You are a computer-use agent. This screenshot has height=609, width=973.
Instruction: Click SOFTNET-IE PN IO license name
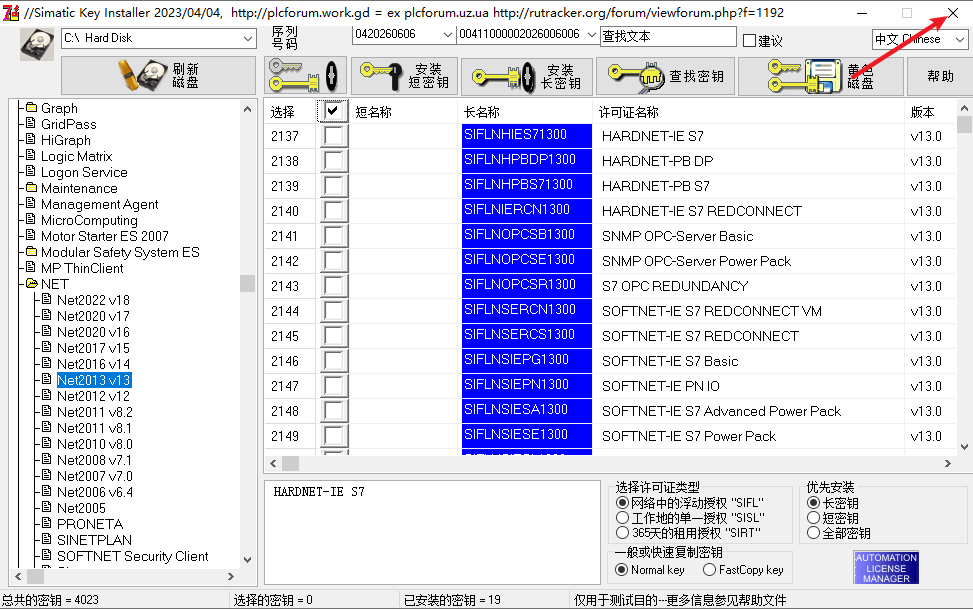coord(660,386)
